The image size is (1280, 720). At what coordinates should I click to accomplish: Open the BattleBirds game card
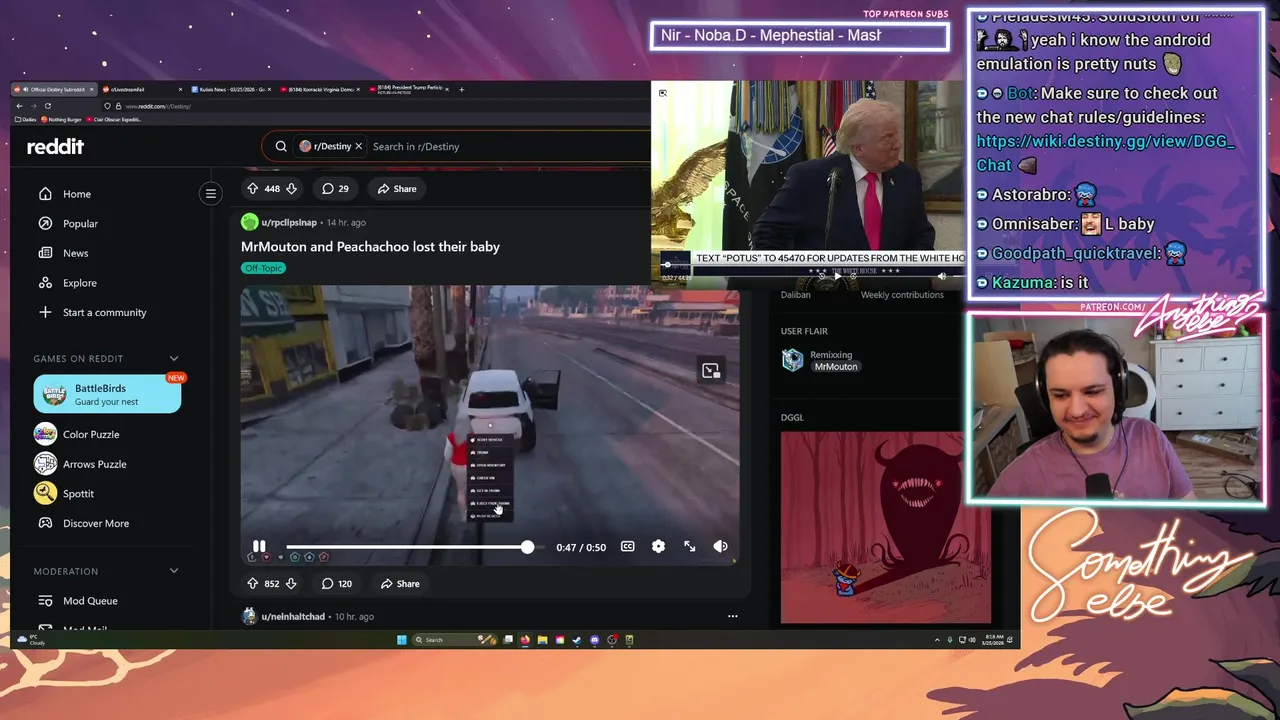tap(107, 394)
